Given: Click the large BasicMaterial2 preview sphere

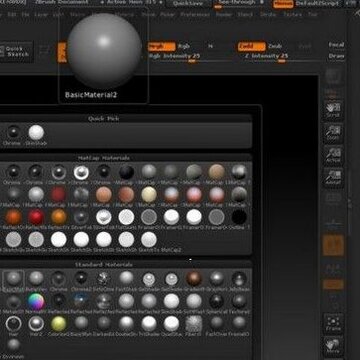Looking at the screenshot, I should pos(104,51).
